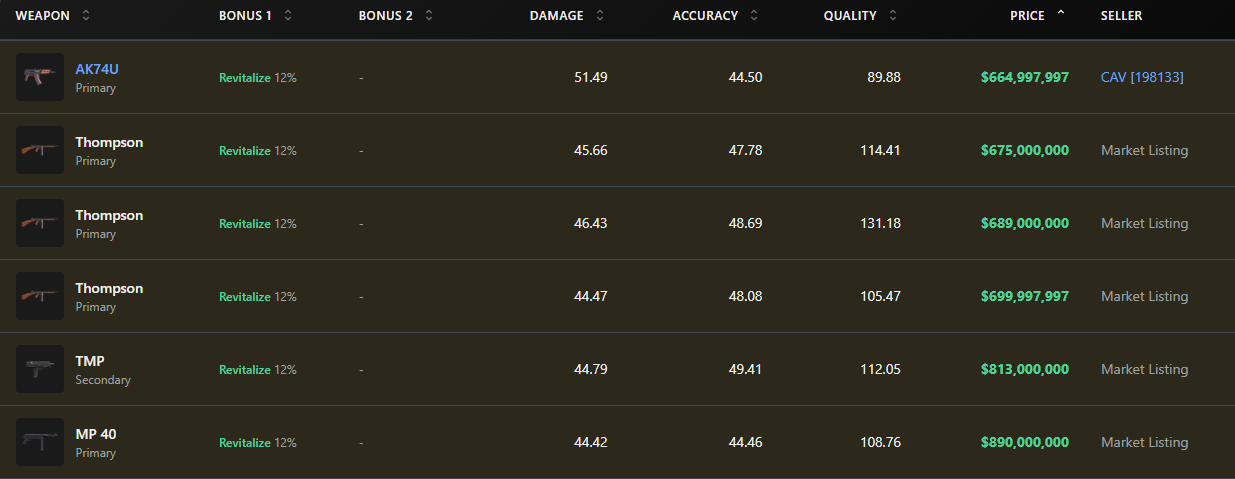The height and width of the screenshot is (479, 1235).
Task: Open Market Listing for the TMP
Action: 1144,369
